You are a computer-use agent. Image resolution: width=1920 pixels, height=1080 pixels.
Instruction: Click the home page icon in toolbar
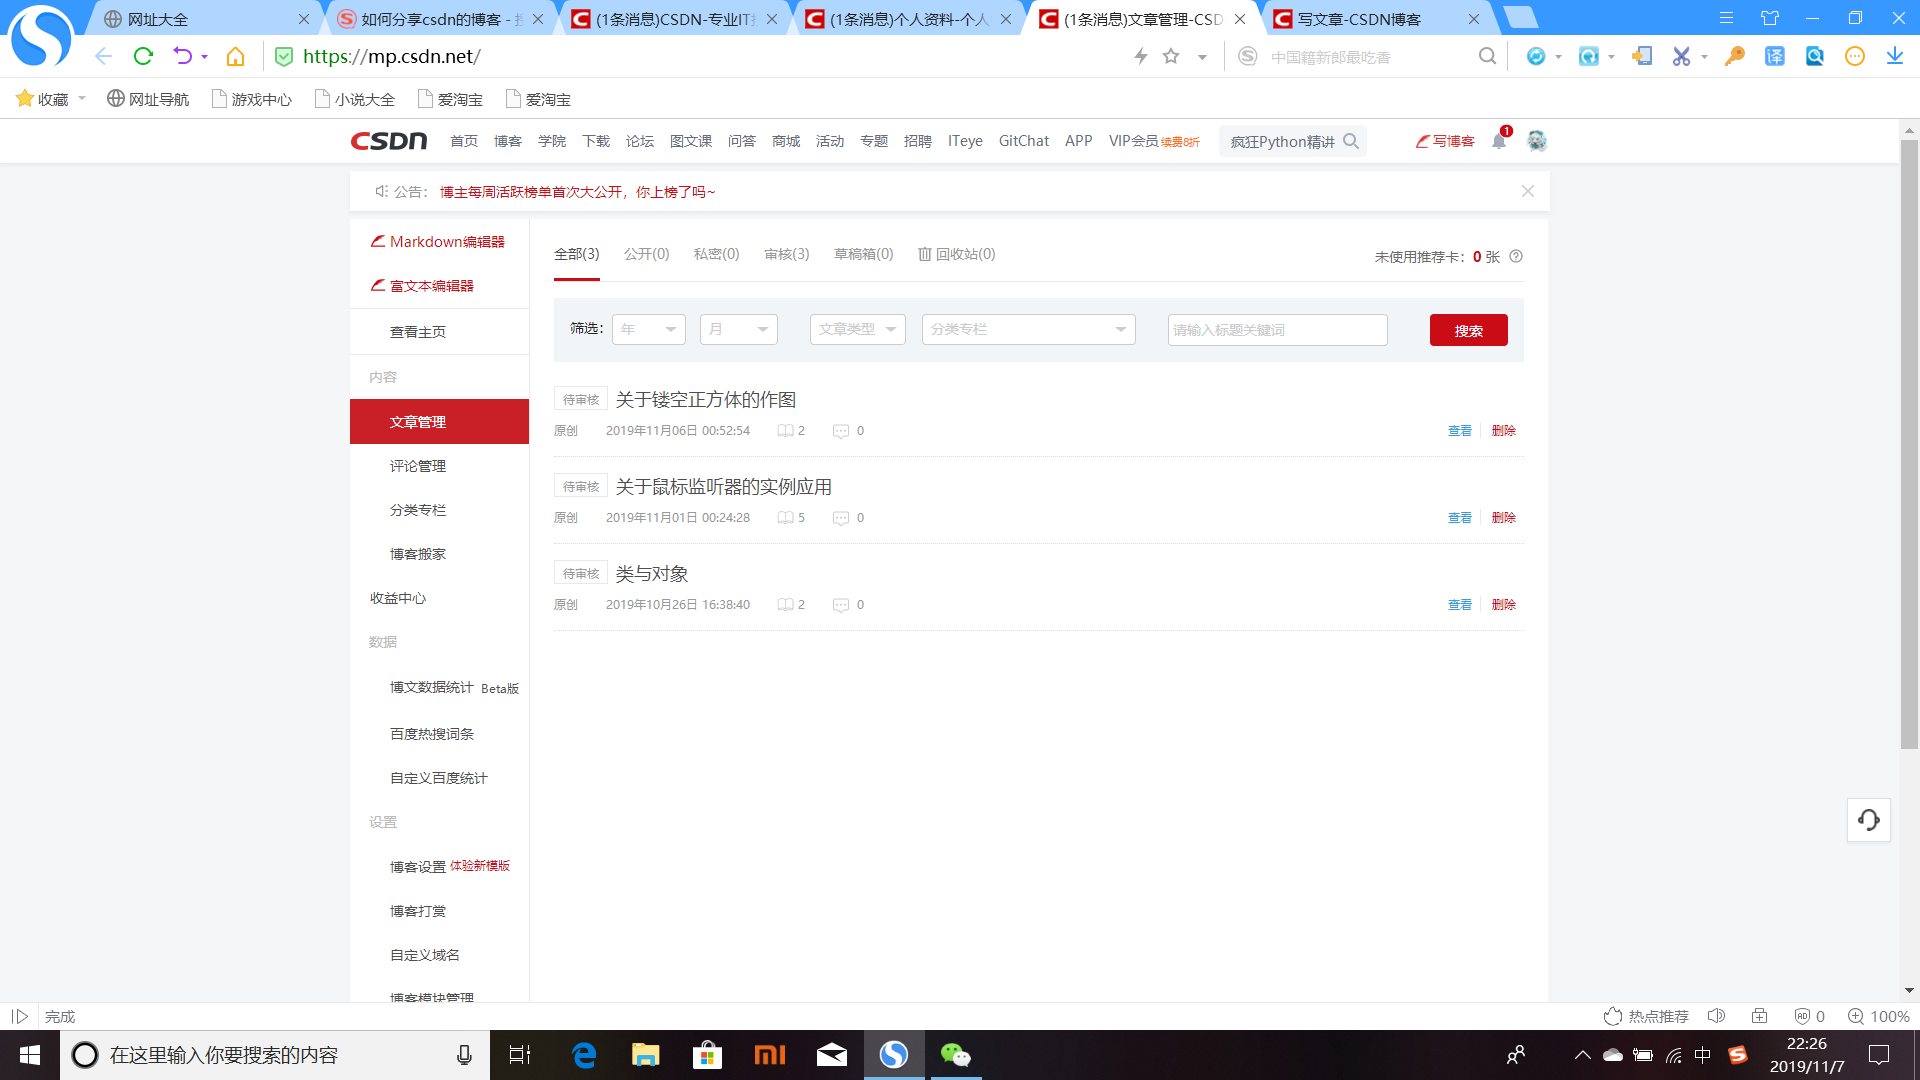click(235, 57)
